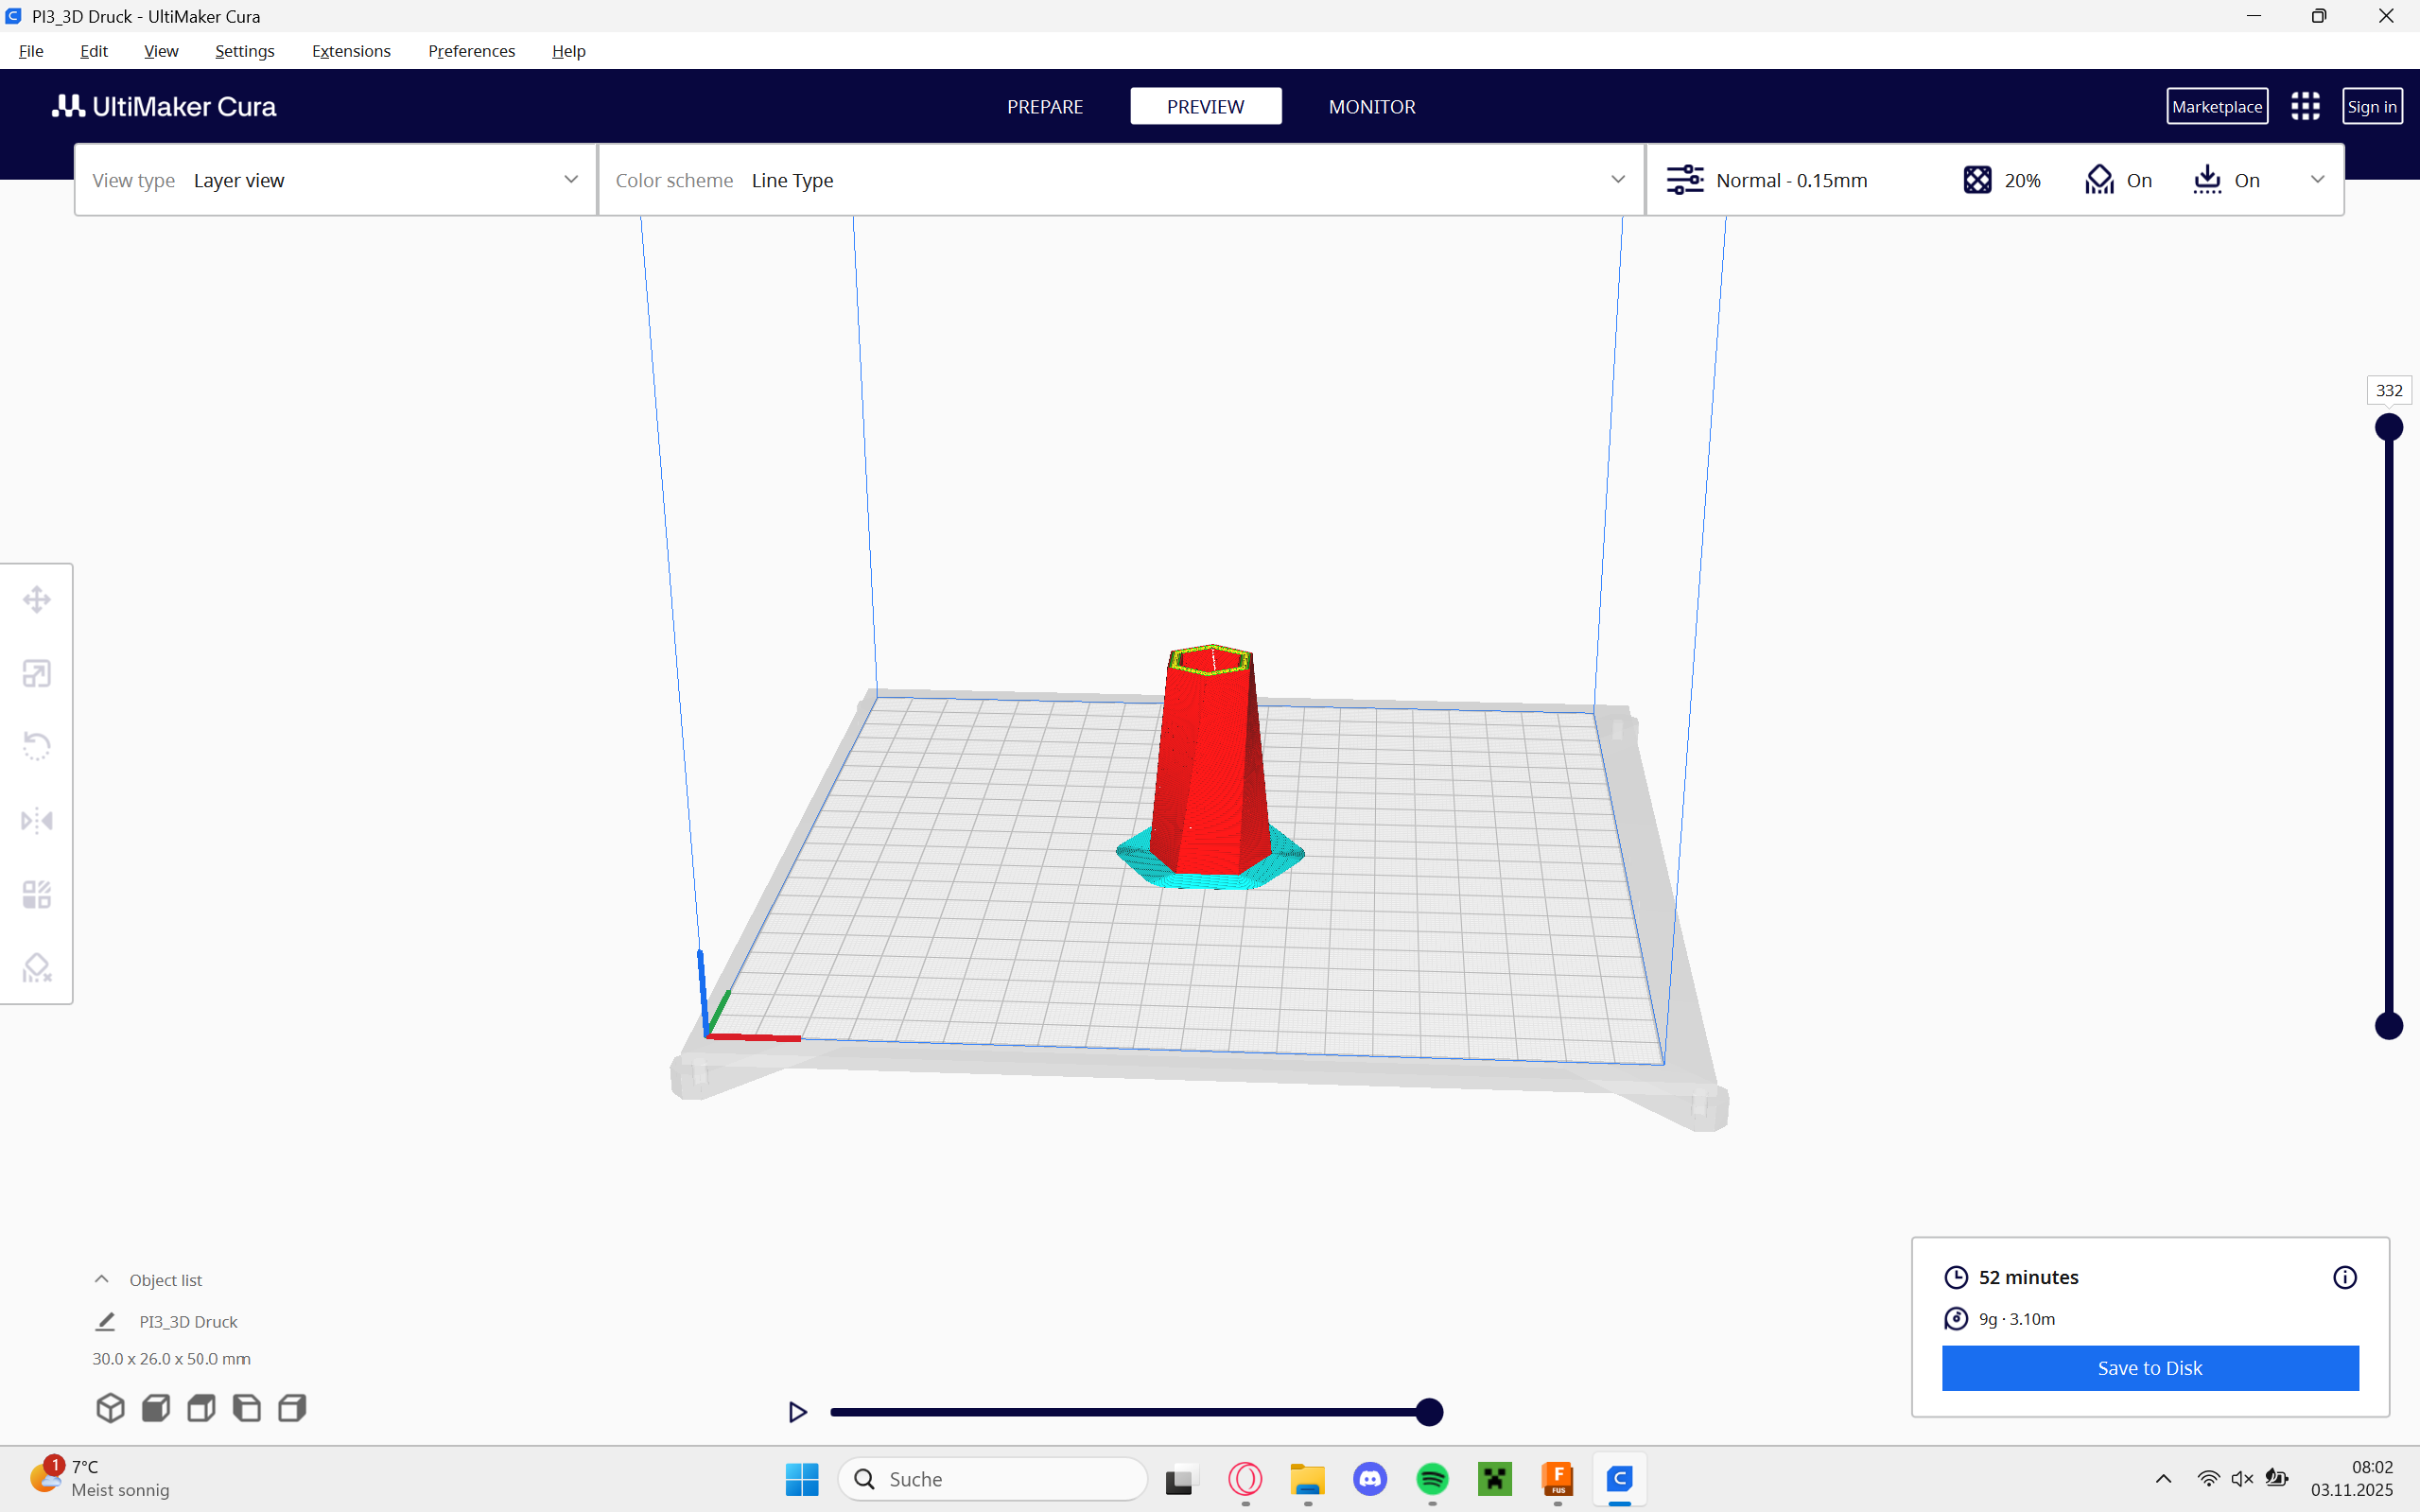This screenshot has width=2420, height=1512.
Task: Click the support On indicator
Action: (2119, 180)
